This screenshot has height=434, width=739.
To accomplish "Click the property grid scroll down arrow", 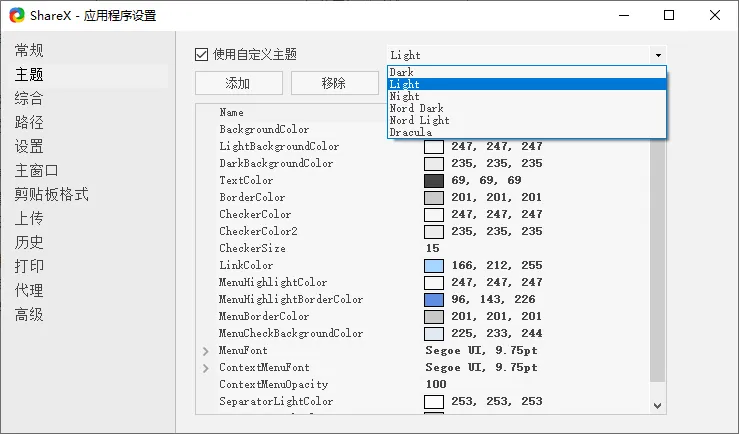I will (x=658, y=406).
